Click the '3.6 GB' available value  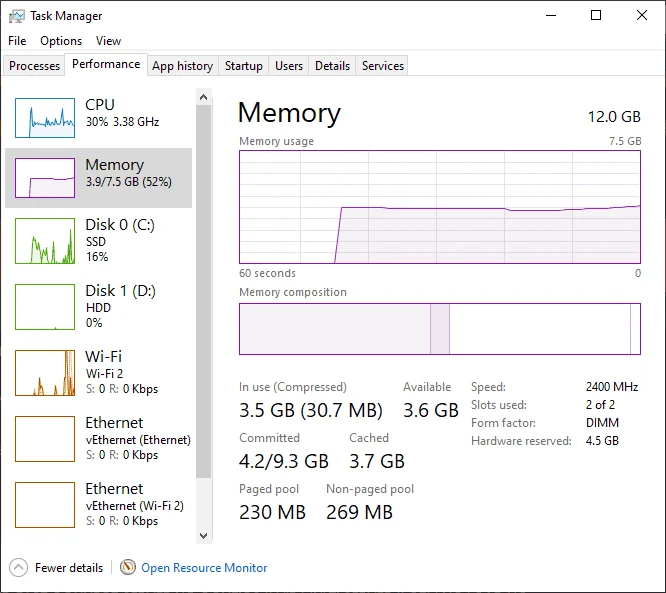pos(431,410)
